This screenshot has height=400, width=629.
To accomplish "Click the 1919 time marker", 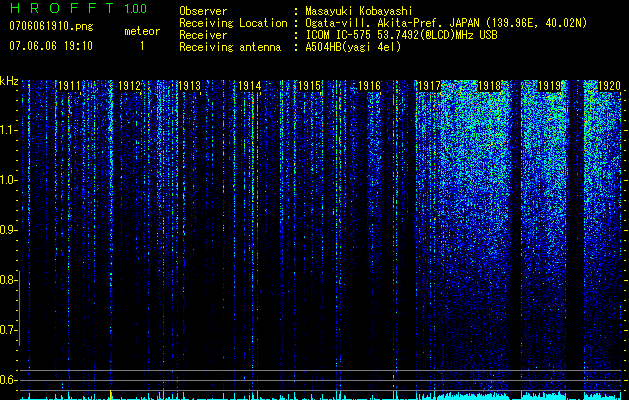I will 550,86.
